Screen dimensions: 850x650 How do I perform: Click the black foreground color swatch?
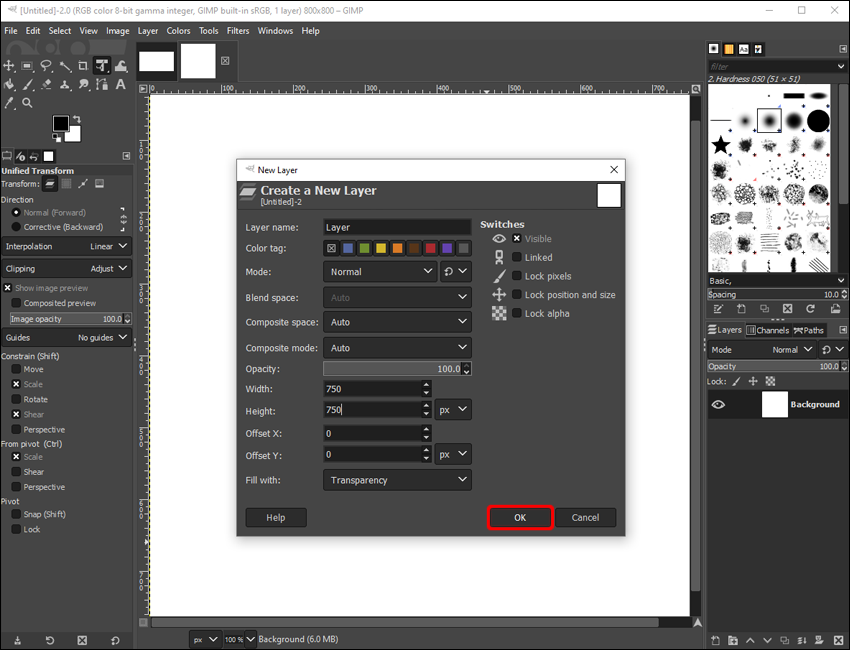(60, 123)
